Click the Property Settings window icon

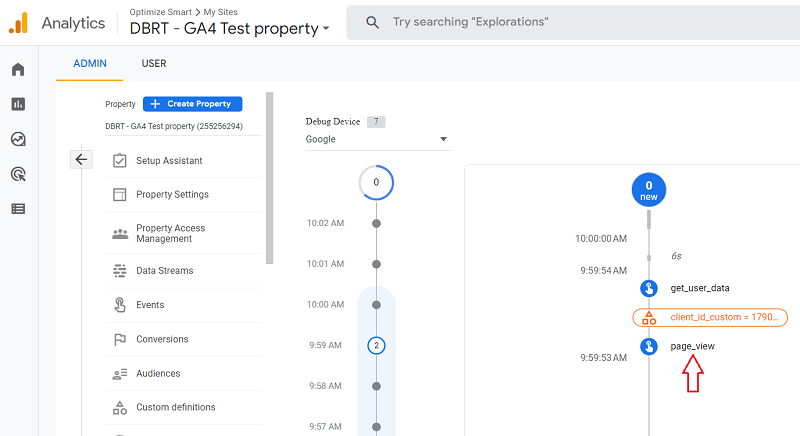click(x=120, y=195)
